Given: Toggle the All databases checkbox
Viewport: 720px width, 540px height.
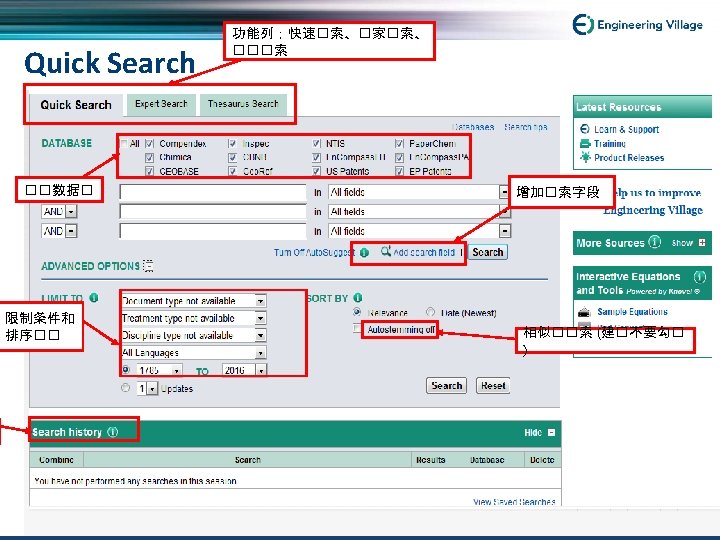Looking at the screenshot, I should [124, 143].
